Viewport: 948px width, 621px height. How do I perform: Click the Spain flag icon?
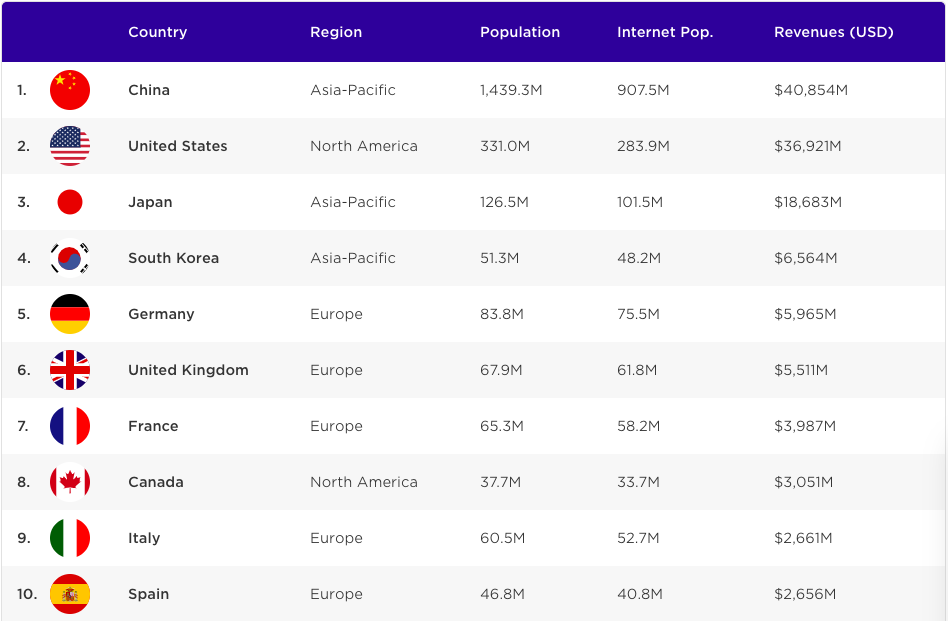(70, 594)
